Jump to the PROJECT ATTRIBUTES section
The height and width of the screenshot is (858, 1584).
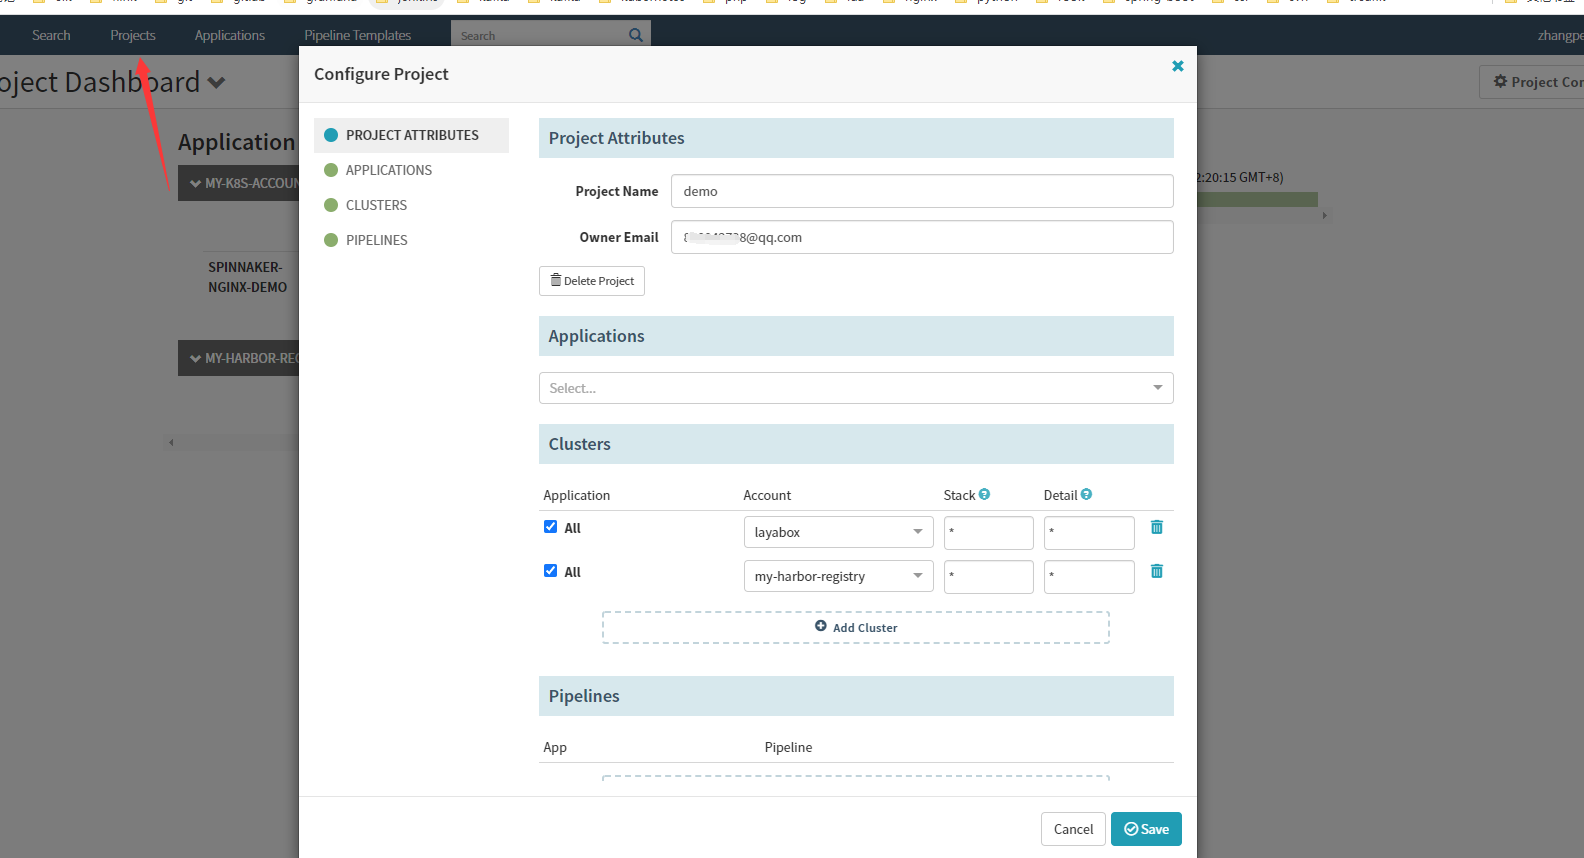(x=411, y=135)
